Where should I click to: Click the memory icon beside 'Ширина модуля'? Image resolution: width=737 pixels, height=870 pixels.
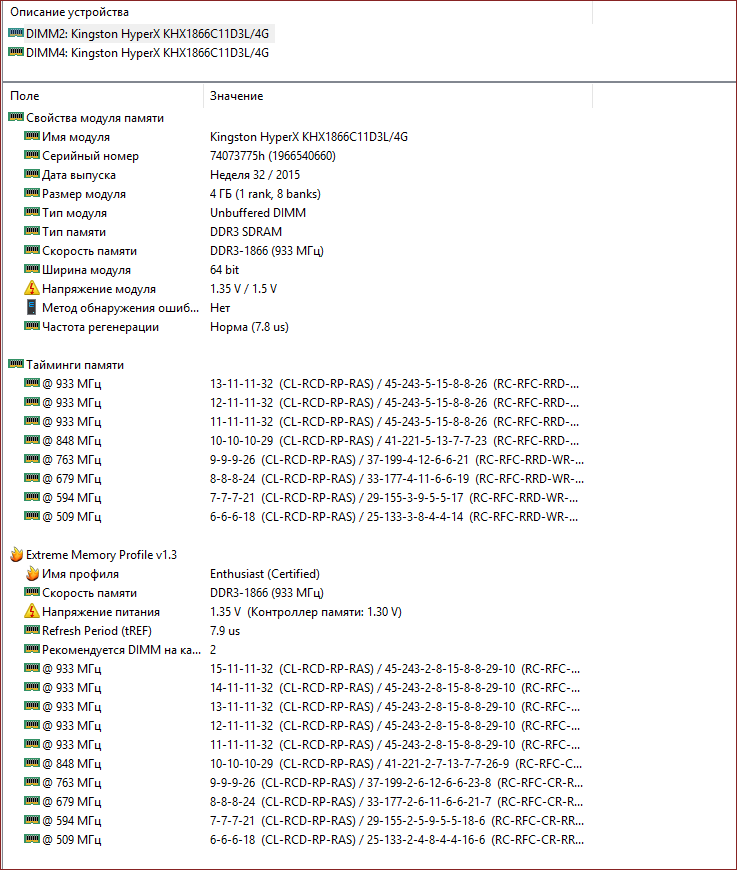(x=32, y=269)
